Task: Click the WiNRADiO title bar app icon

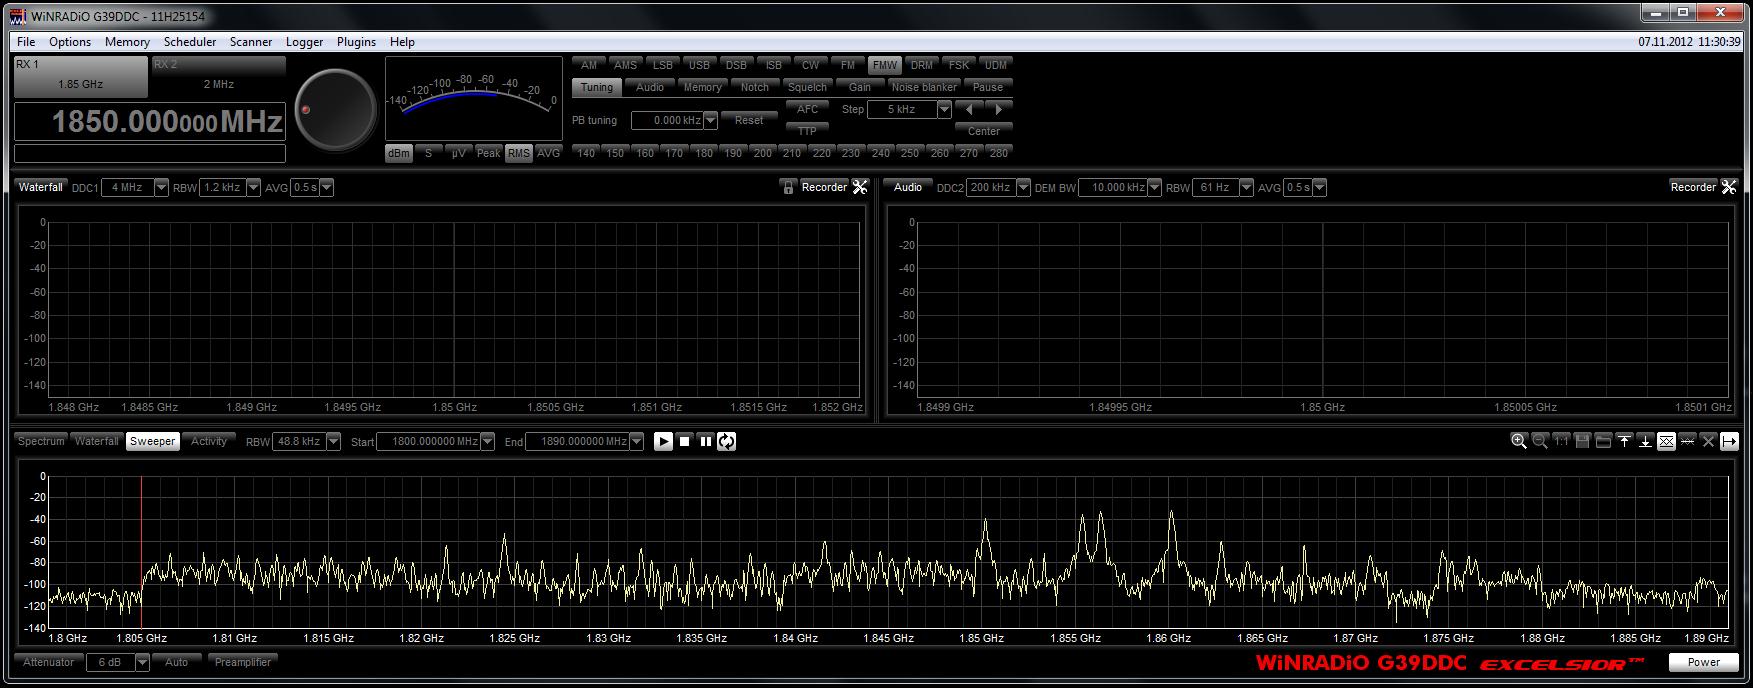Action: [18, 17]
